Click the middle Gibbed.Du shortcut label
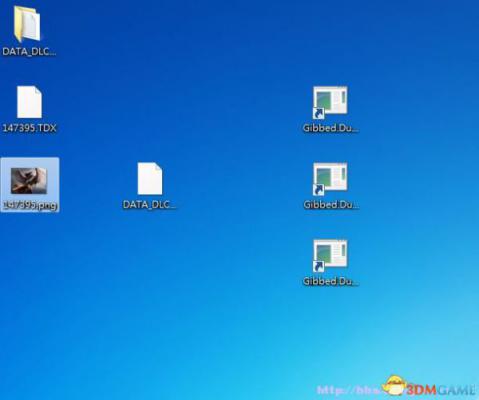The image size is (479, 400). pos(331,204)
